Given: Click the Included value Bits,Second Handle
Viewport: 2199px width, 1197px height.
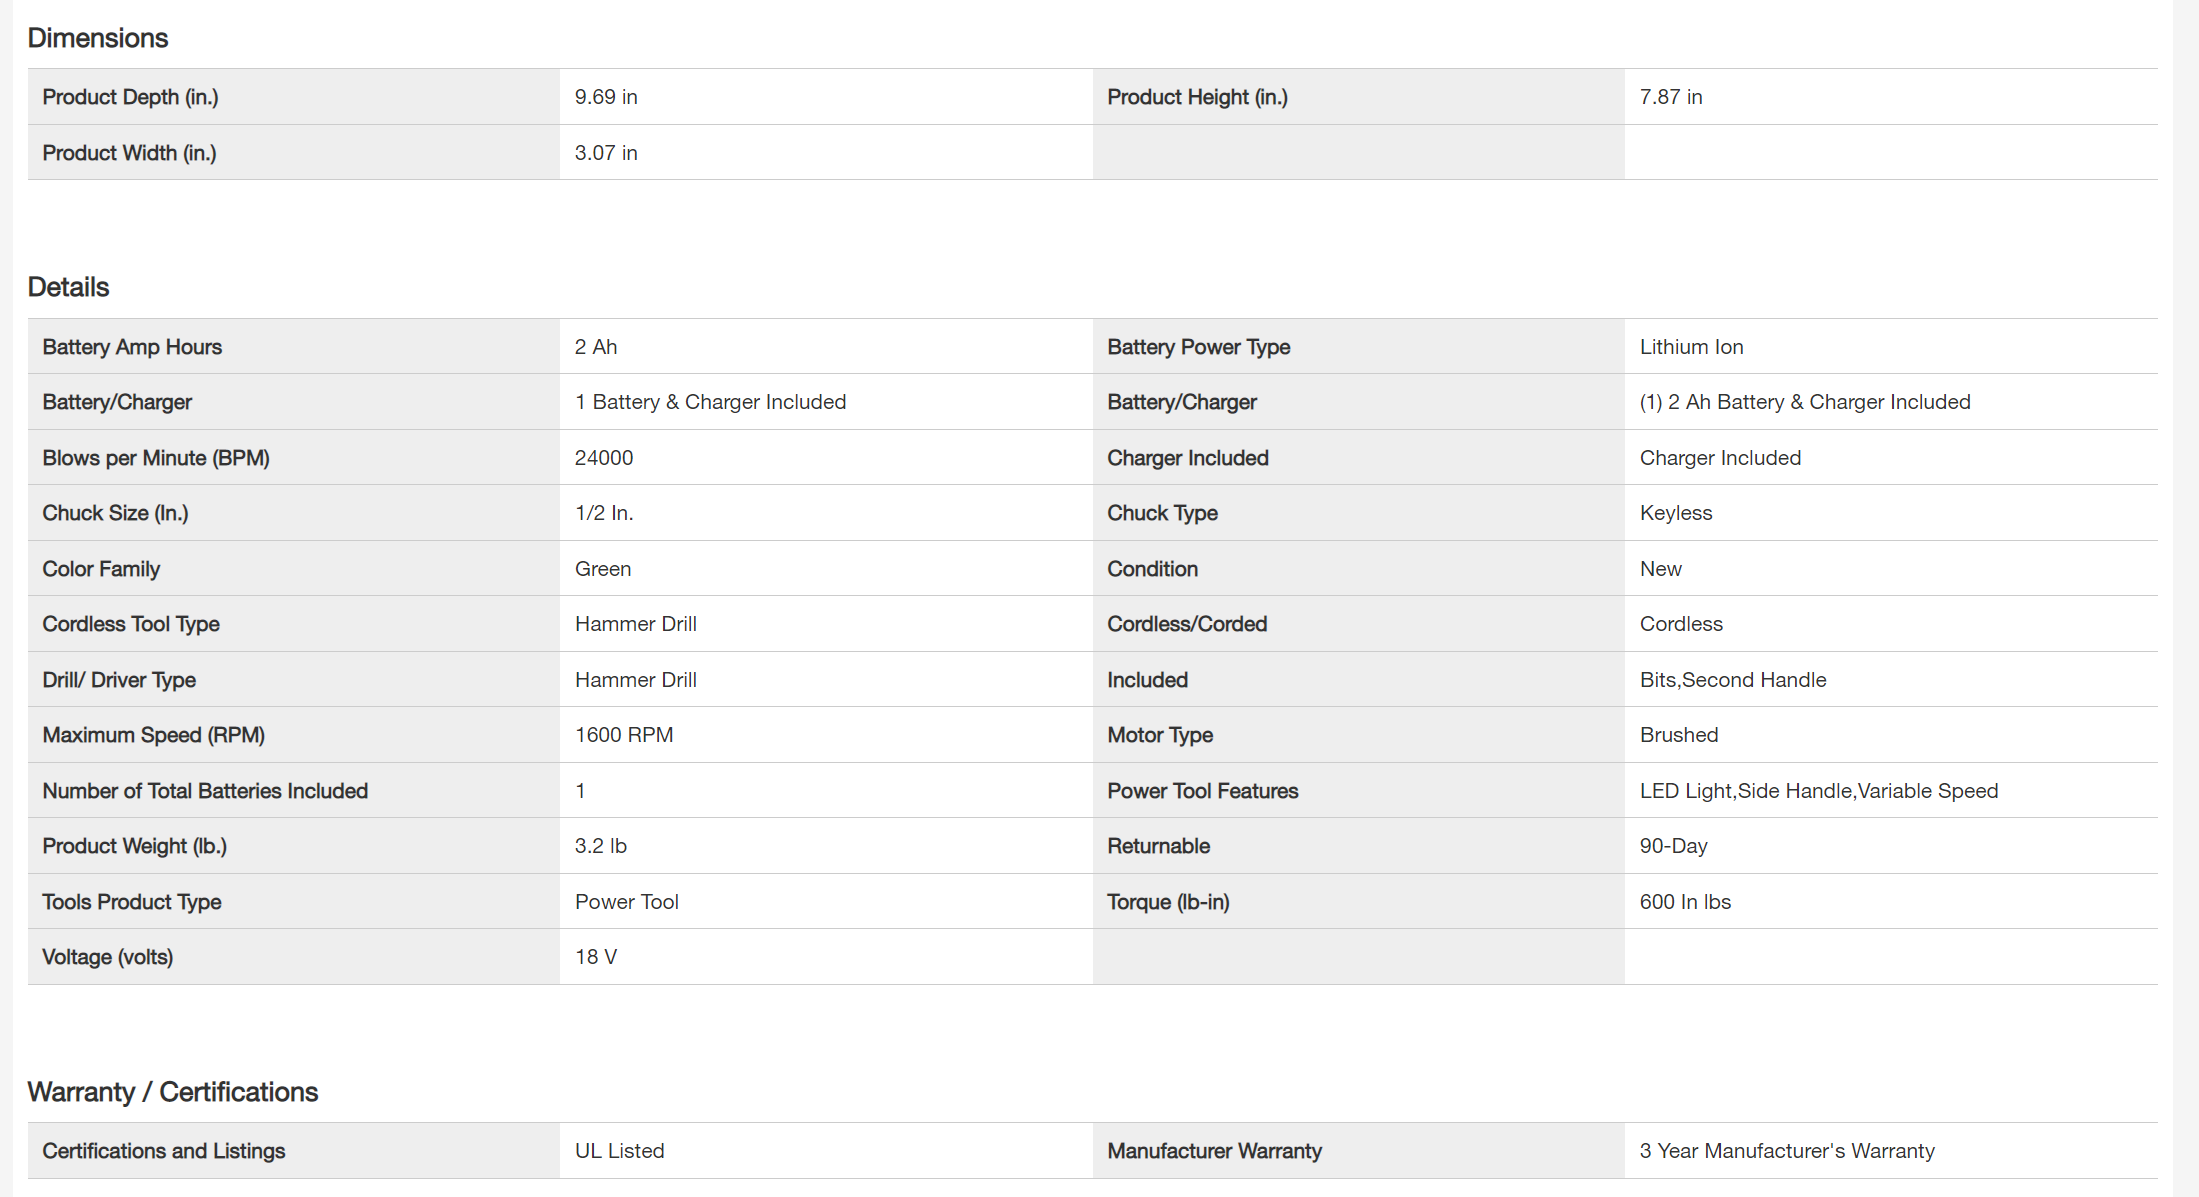Looking at the screenshot, I should pyautogui.click(x=1733, y=680).
